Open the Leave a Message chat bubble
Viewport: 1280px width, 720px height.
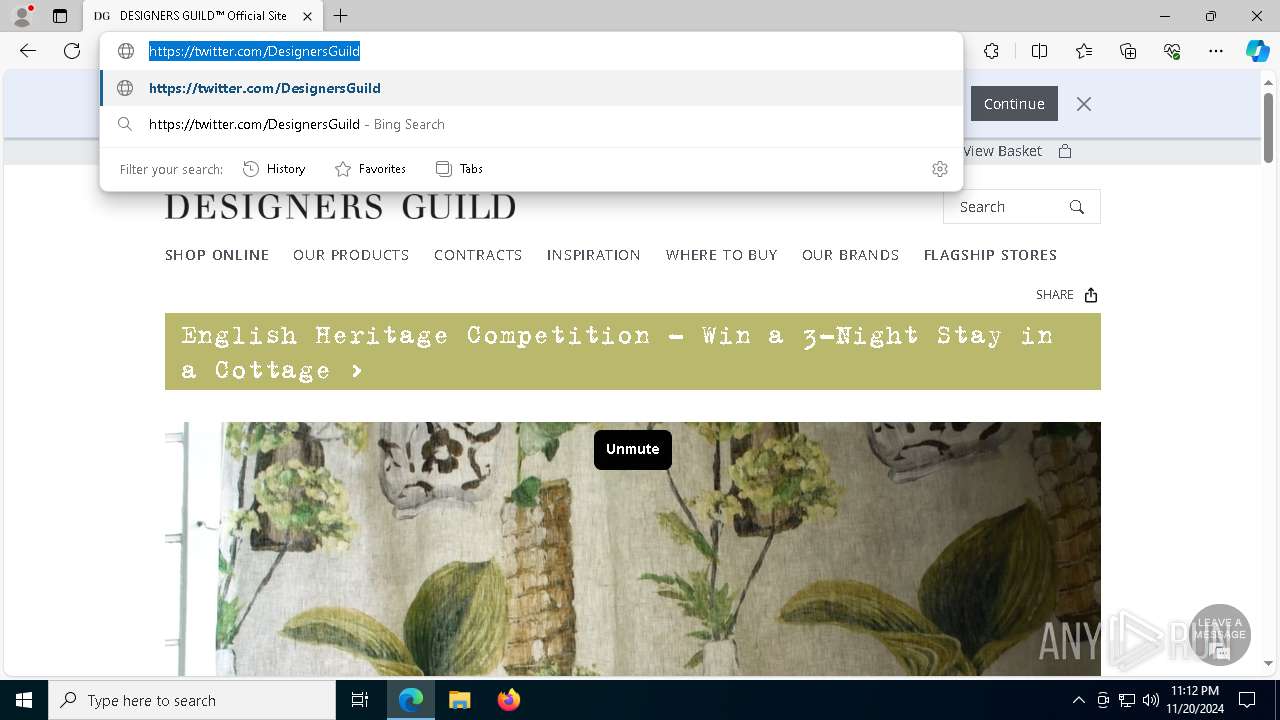[x=1220, y=635]
